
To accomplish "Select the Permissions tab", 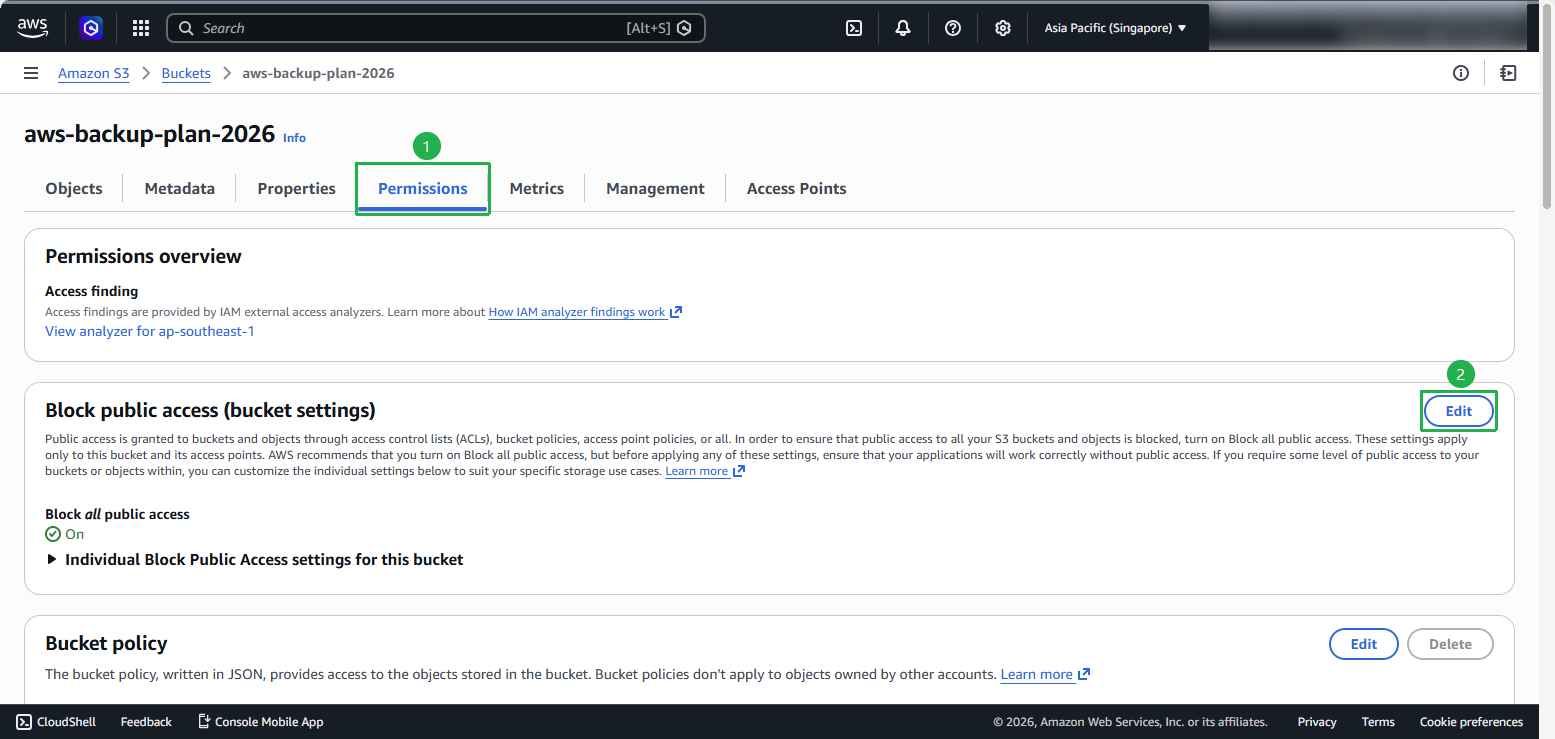I will (423, 188).
